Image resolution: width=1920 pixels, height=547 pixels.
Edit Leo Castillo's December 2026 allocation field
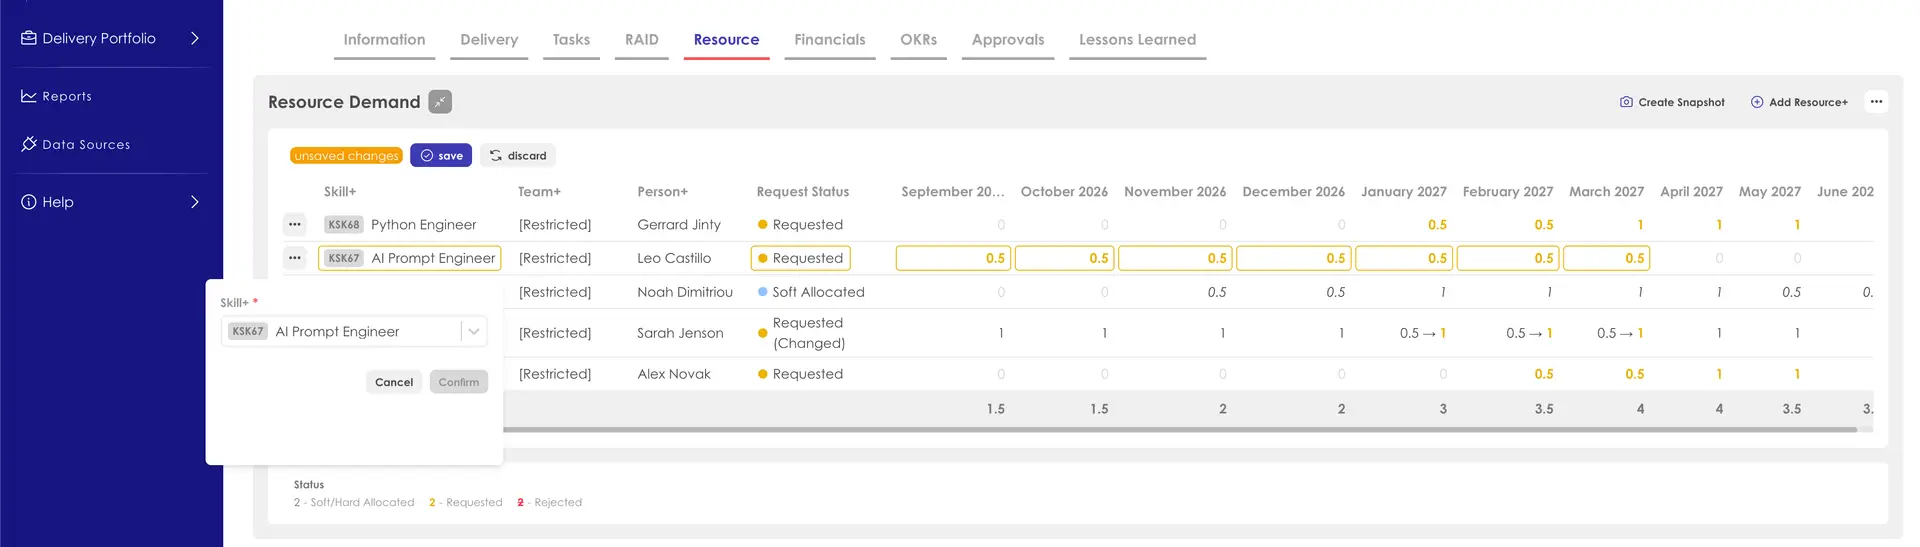tap(1294, 258)
